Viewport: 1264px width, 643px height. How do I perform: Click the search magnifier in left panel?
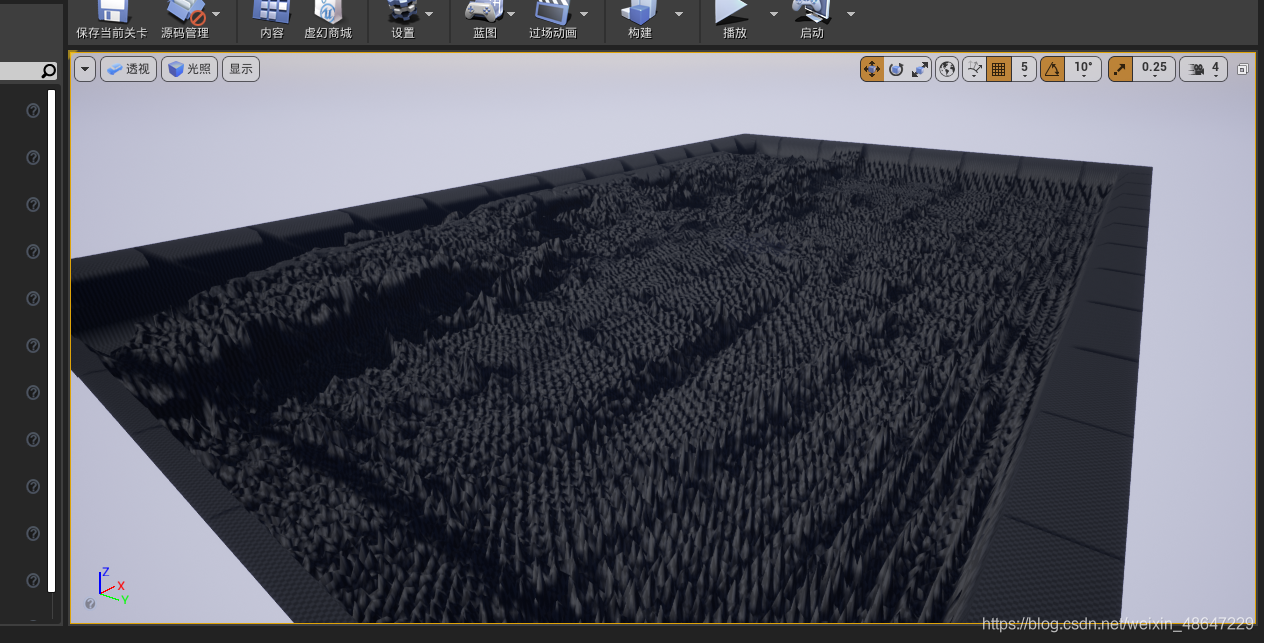click(48, 71)
